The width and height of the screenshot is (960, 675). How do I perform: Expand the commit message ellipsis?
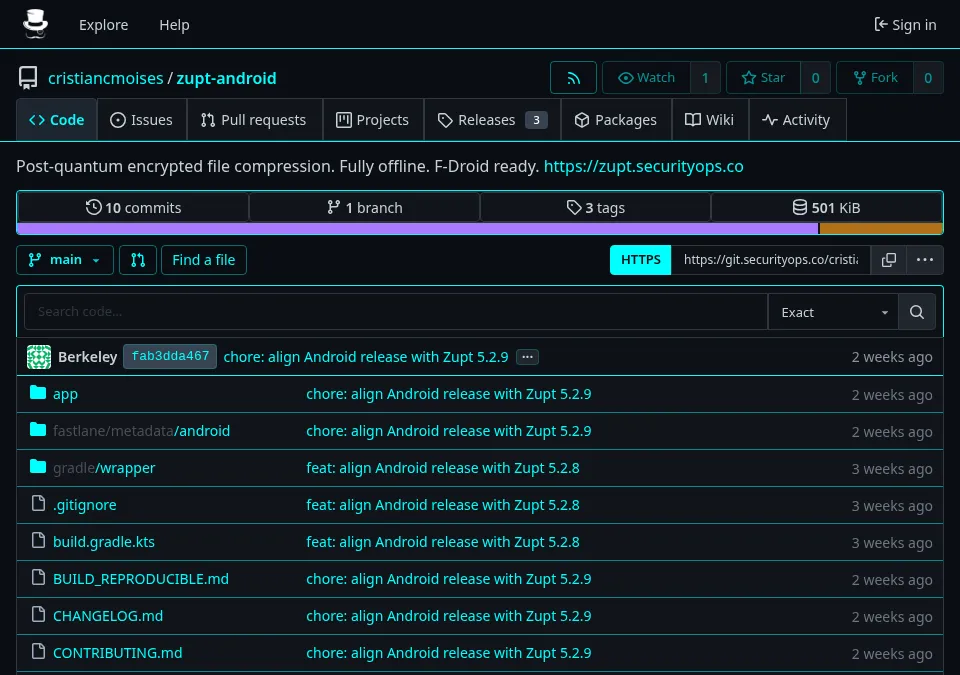point(527,356)
